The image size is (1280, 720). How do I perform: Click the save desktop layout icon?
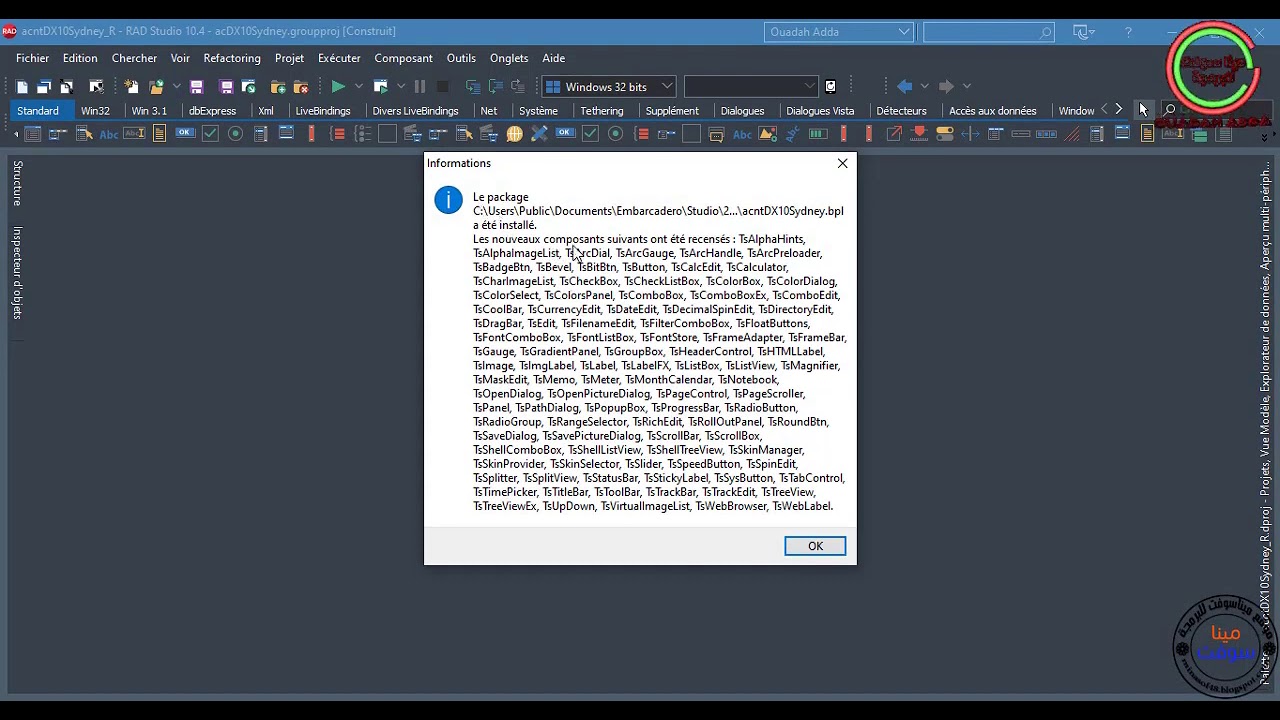[1084, 32]
